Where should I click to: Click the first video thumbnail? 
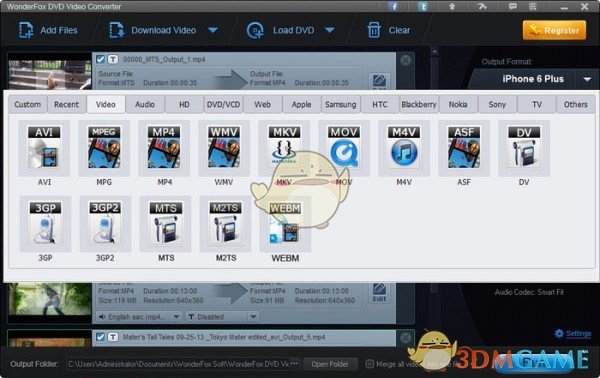click(x=50, y=72)
